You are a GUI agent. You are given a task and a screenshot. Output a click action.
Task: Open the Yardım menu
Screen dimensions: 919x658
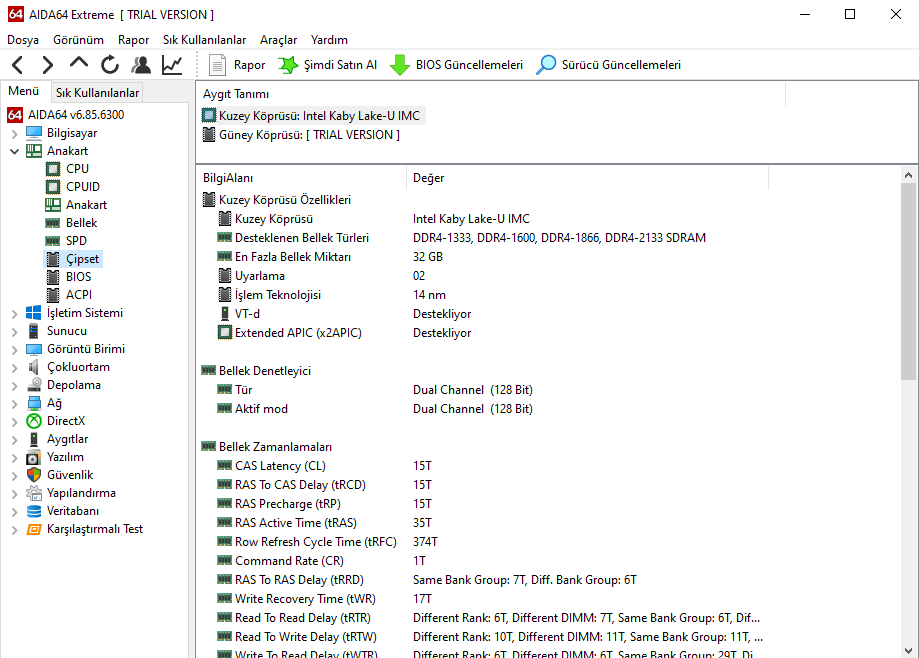pyautogui.click(x=329, y=40)
